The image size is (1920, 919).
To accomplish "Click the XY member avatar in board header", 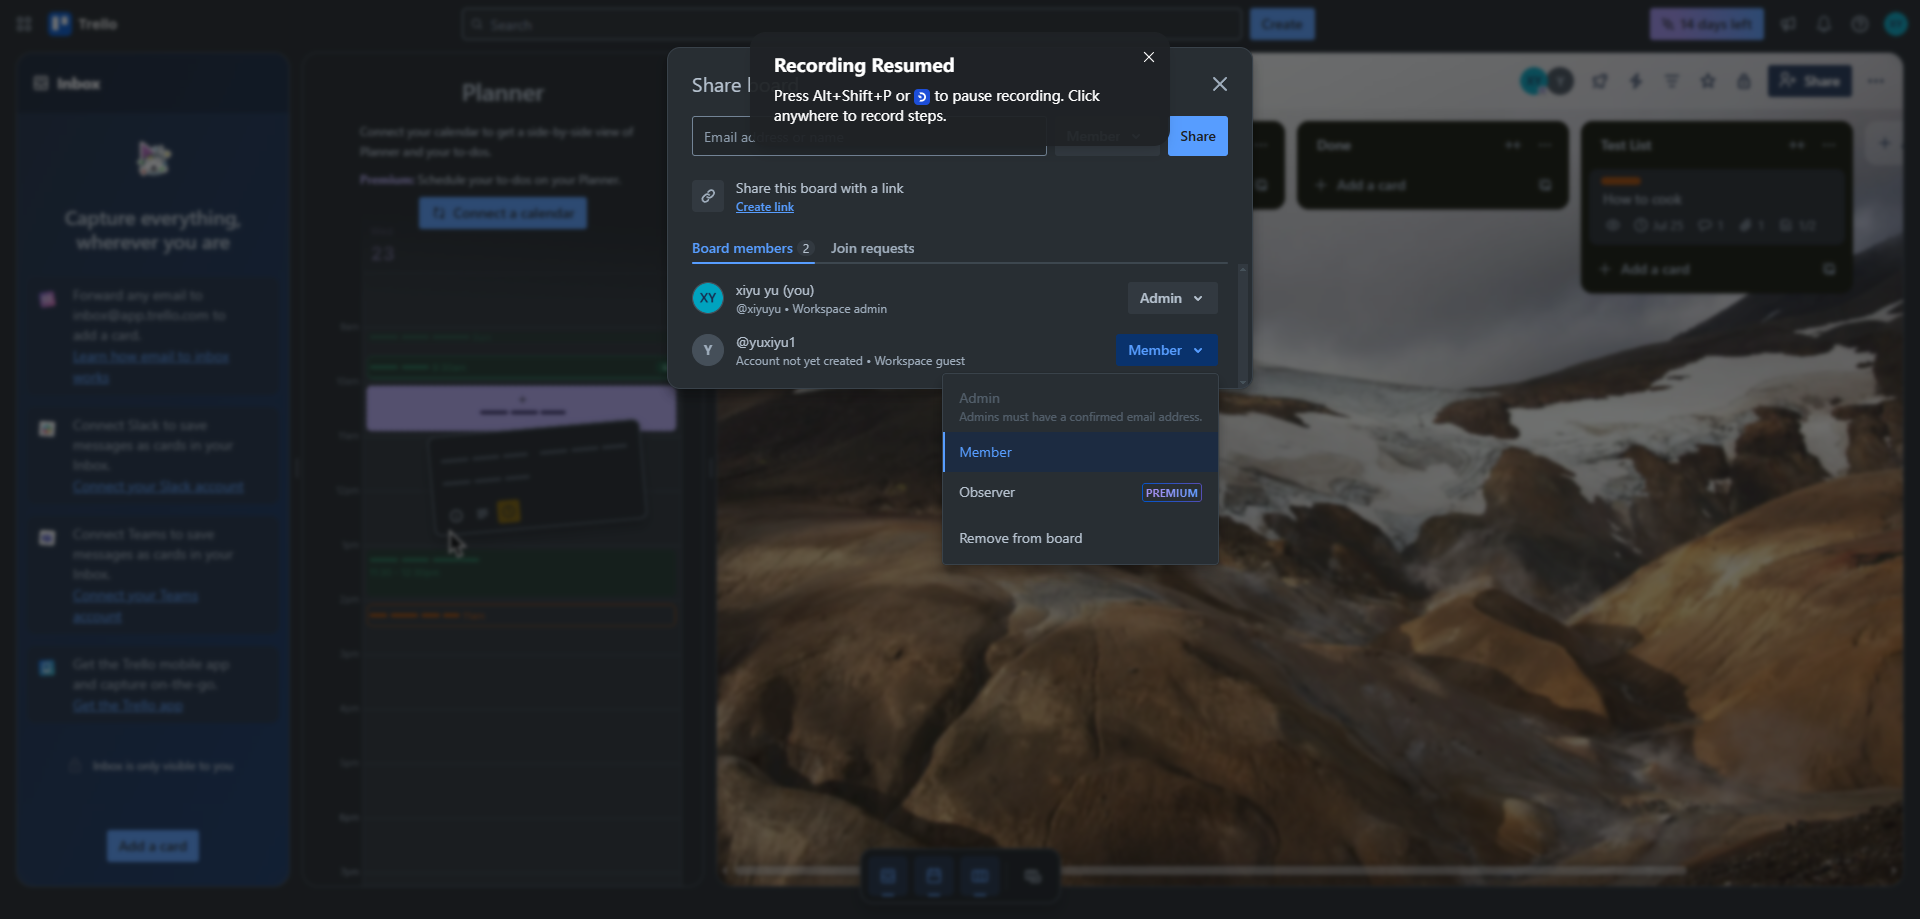I will click(x=1532, y=81).
